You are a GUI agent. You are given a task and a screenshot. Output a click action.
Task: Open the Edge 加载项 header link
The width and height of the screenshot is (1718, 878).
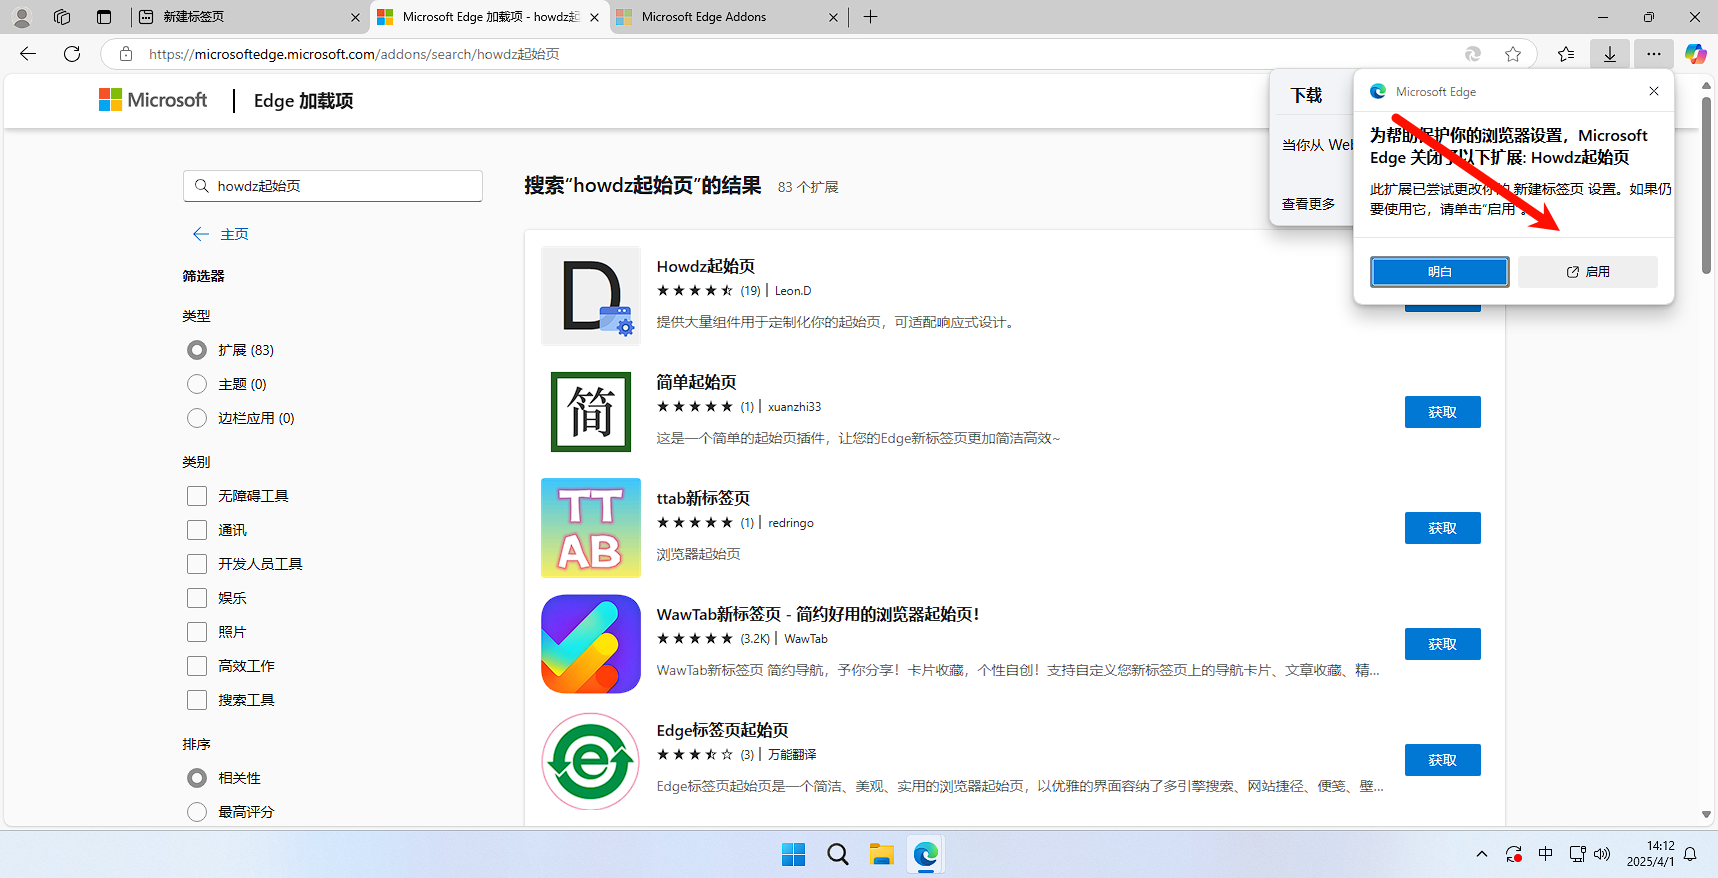(x=303, y=101)
